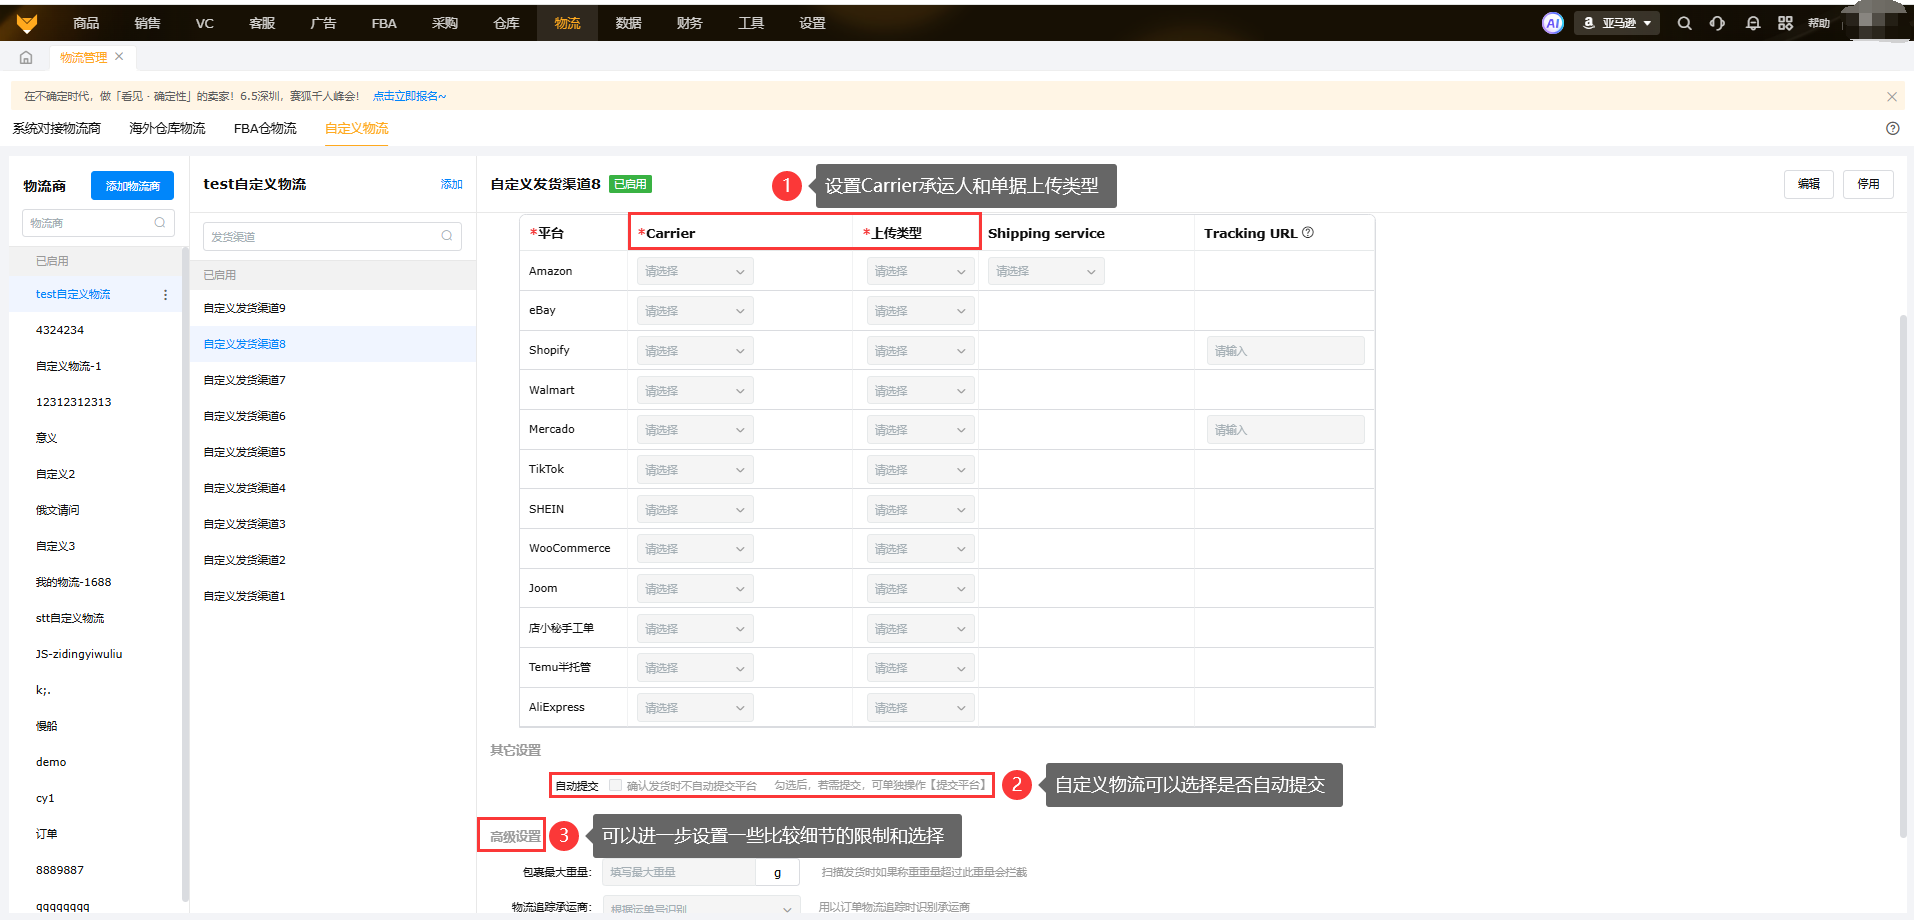
Task: Dismiss the yellow announcement banner
Action: (1892, 97)
